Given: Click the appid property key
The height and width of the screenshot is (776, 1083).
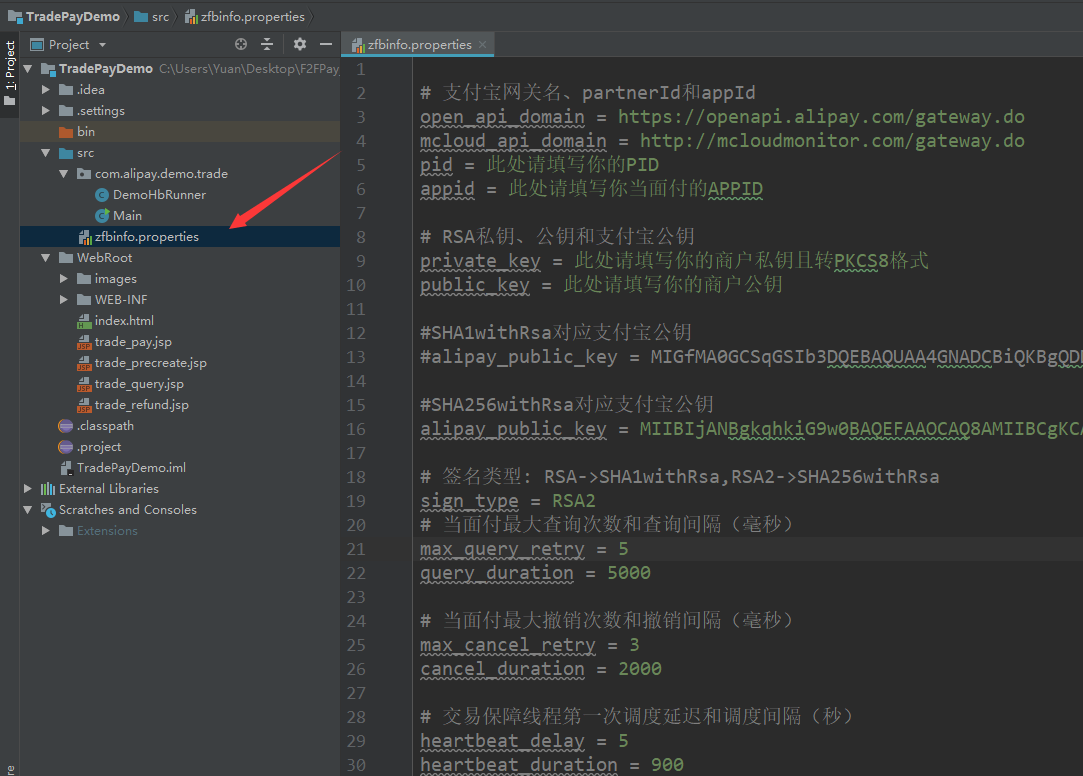Looking at the screenshot, I should (448, 188).
